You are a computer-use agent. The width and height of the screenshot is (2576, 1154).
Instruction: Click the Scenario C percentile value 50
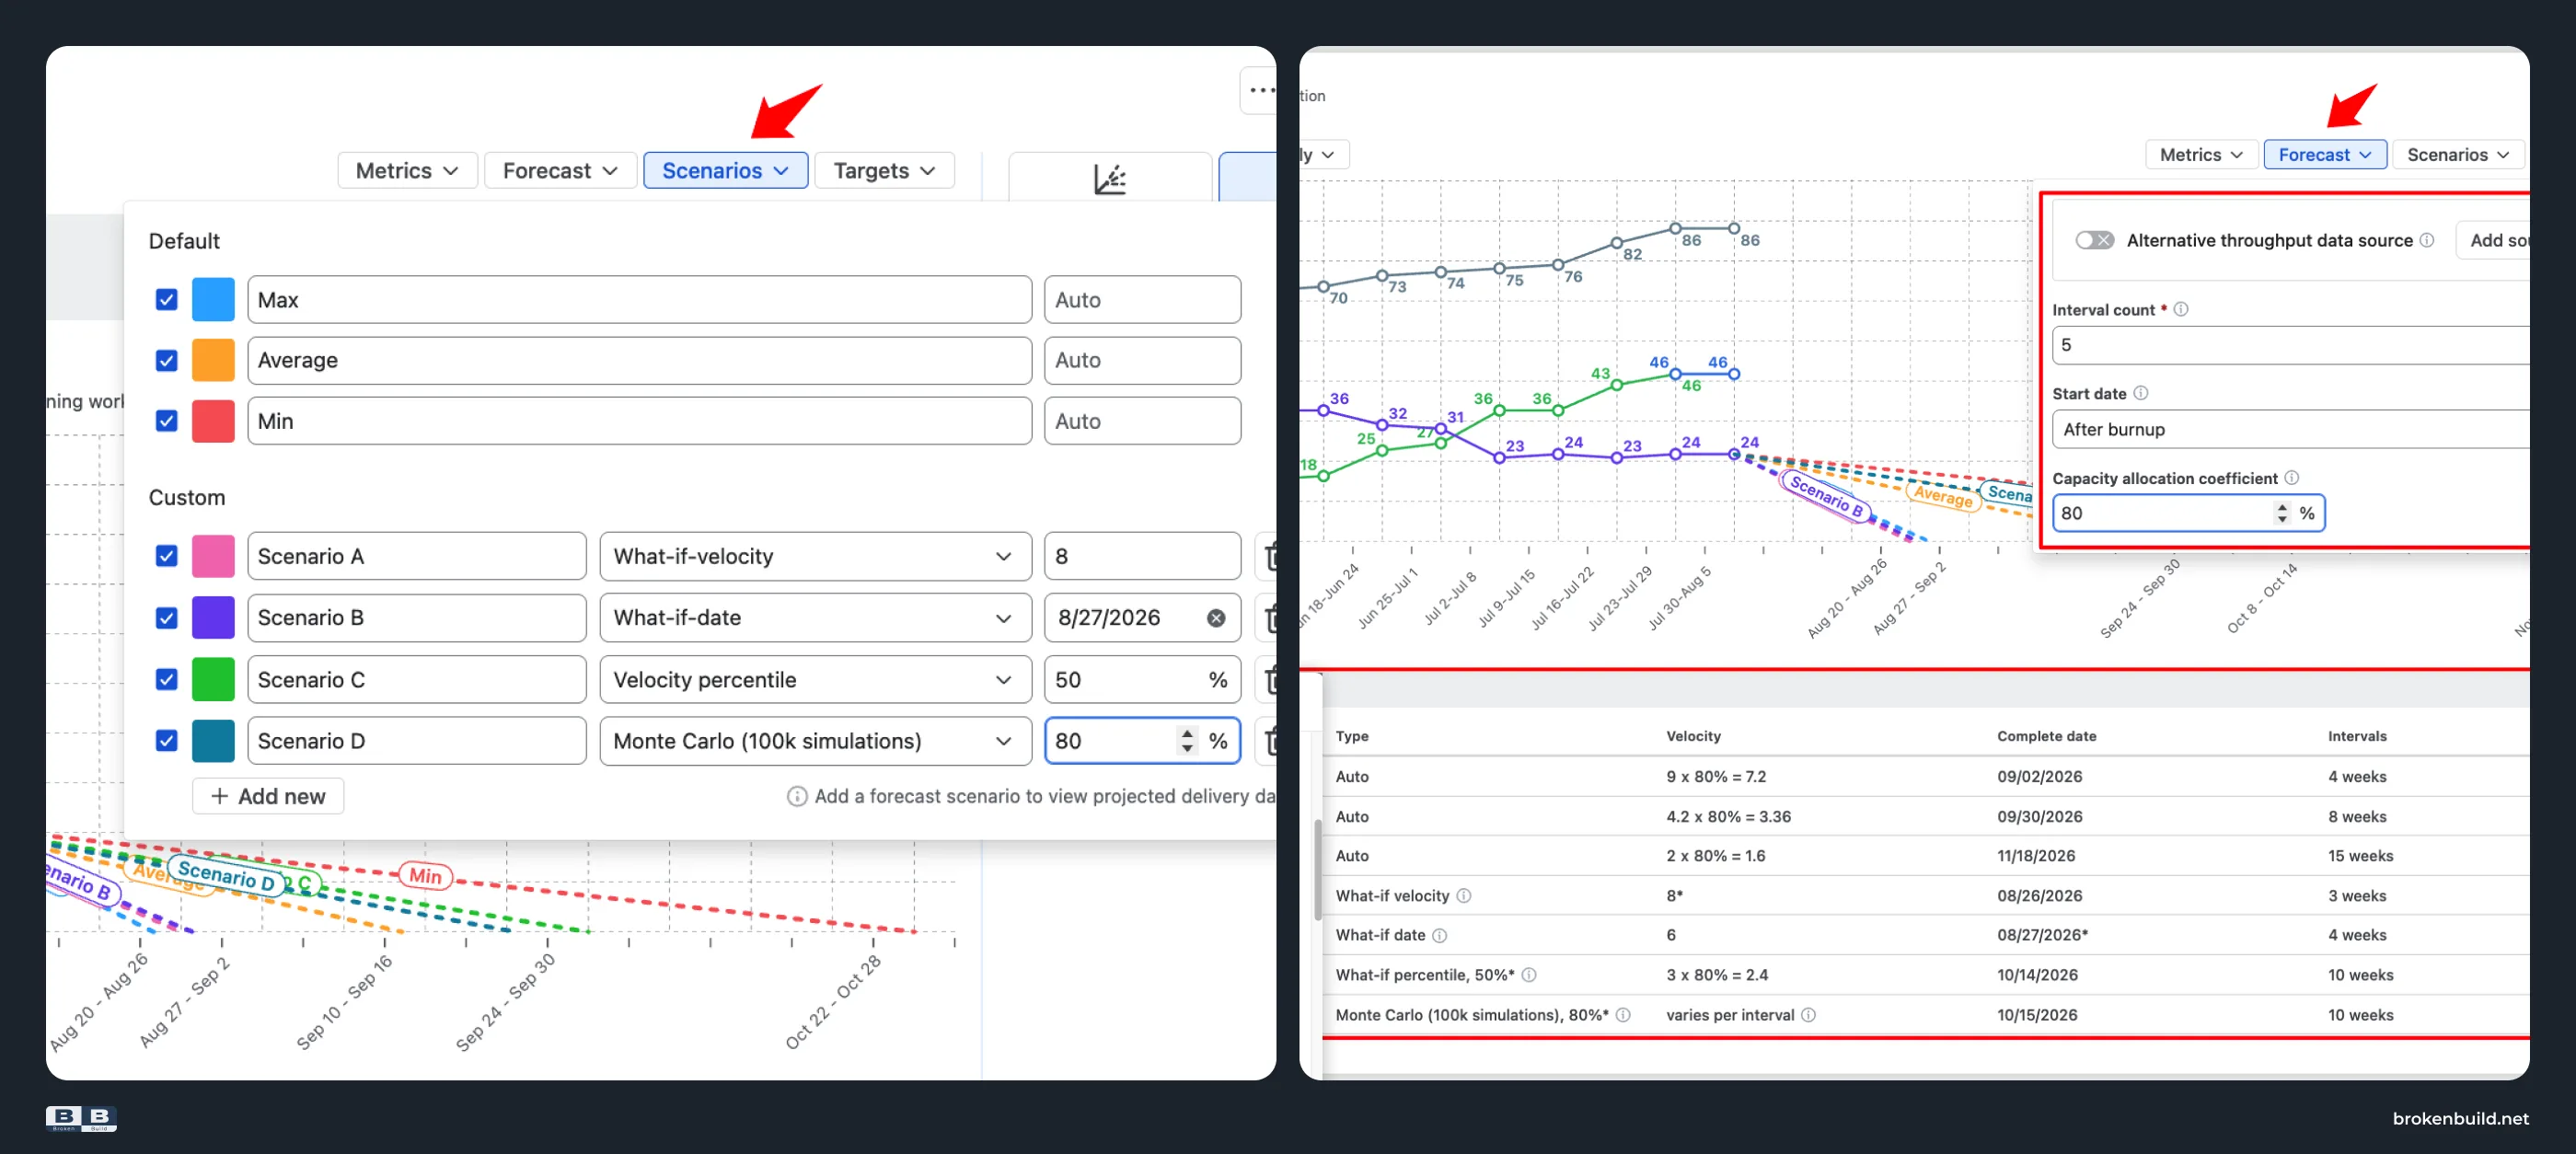point(1142,680)
